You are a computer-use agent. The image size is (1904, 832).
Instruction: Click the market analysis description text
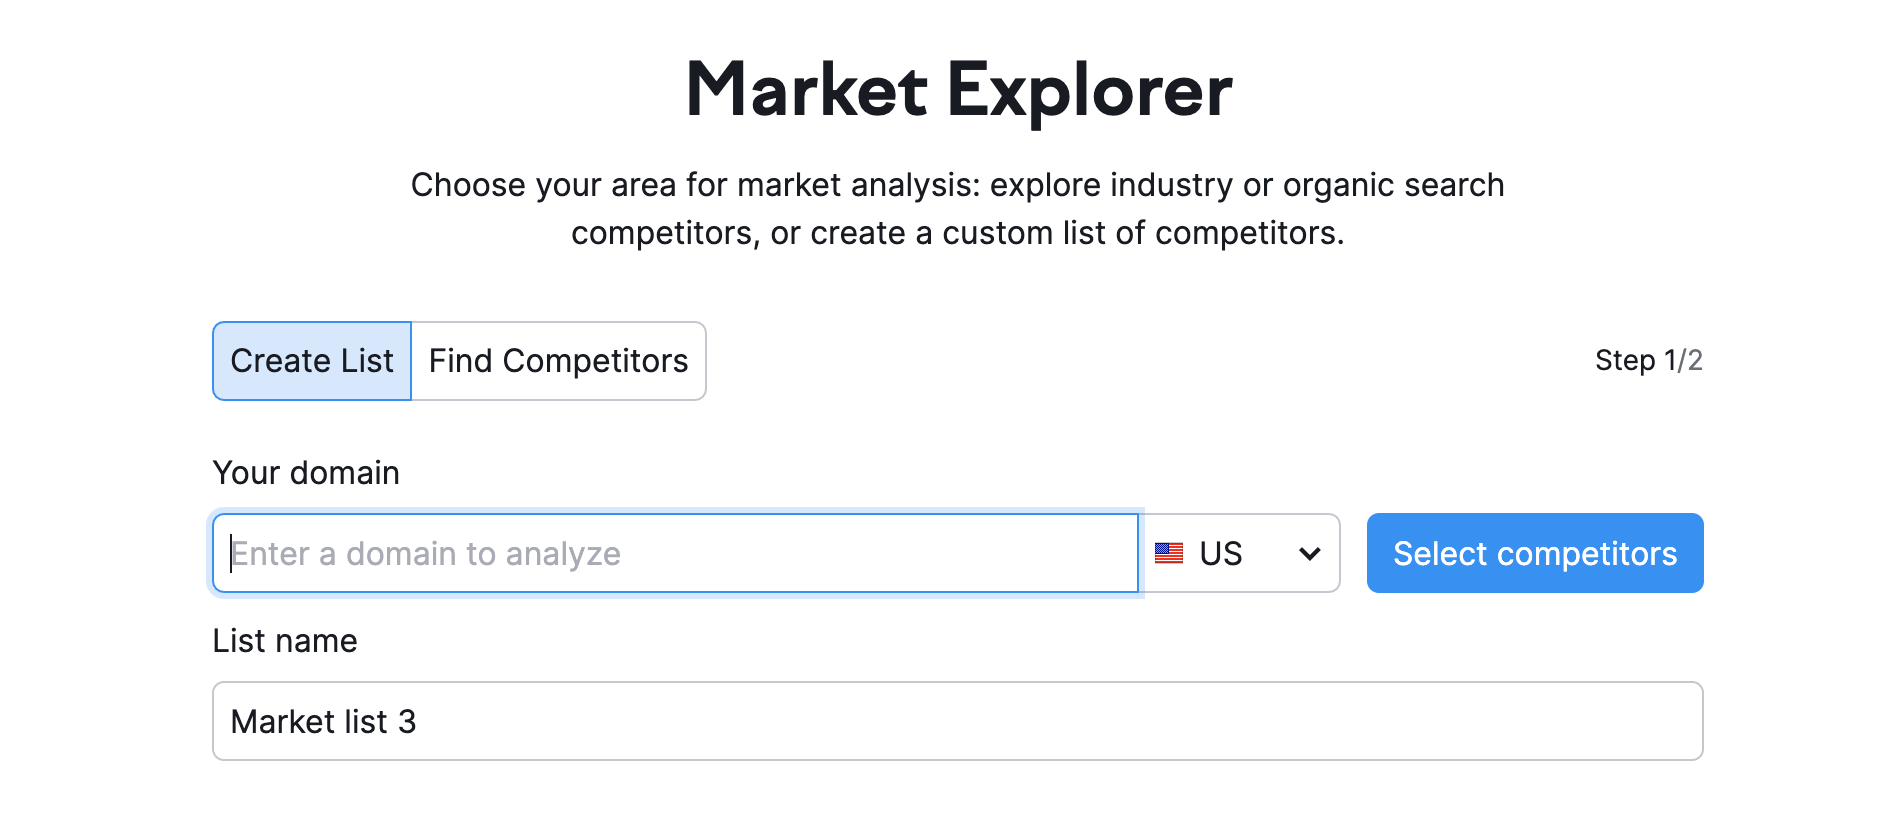point(957,186)
